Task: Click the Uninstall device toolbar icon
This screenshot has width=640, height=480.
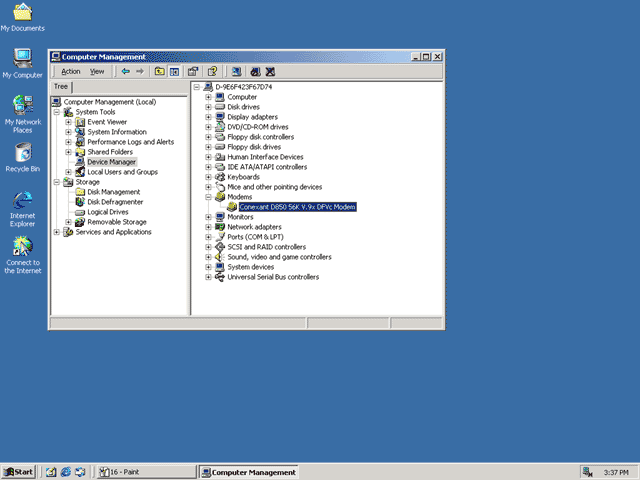Action: pos(270,71)
